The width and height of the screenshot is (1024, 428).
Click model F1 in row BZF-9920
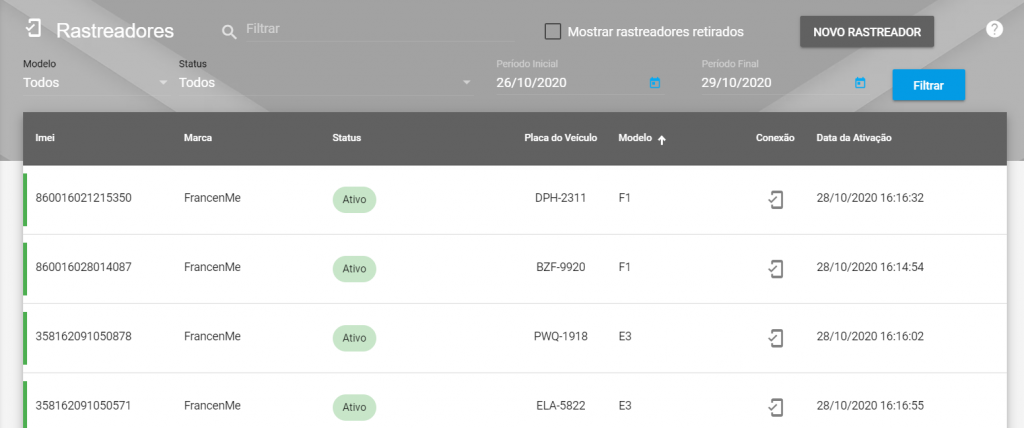624,267
